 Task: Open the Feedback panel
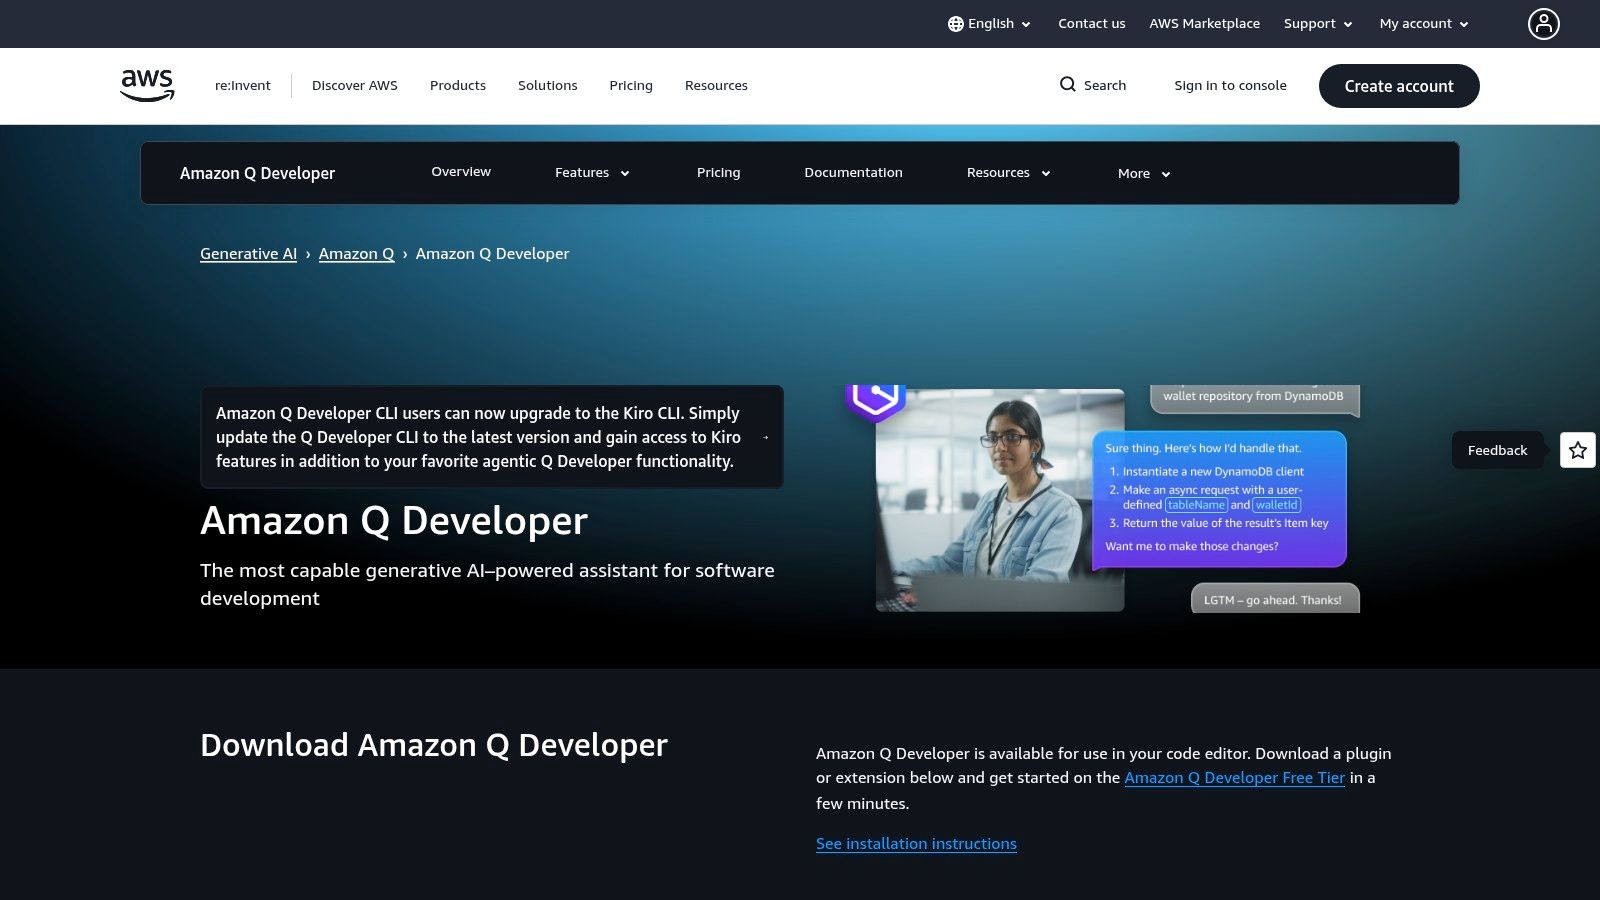(1497, 450)
